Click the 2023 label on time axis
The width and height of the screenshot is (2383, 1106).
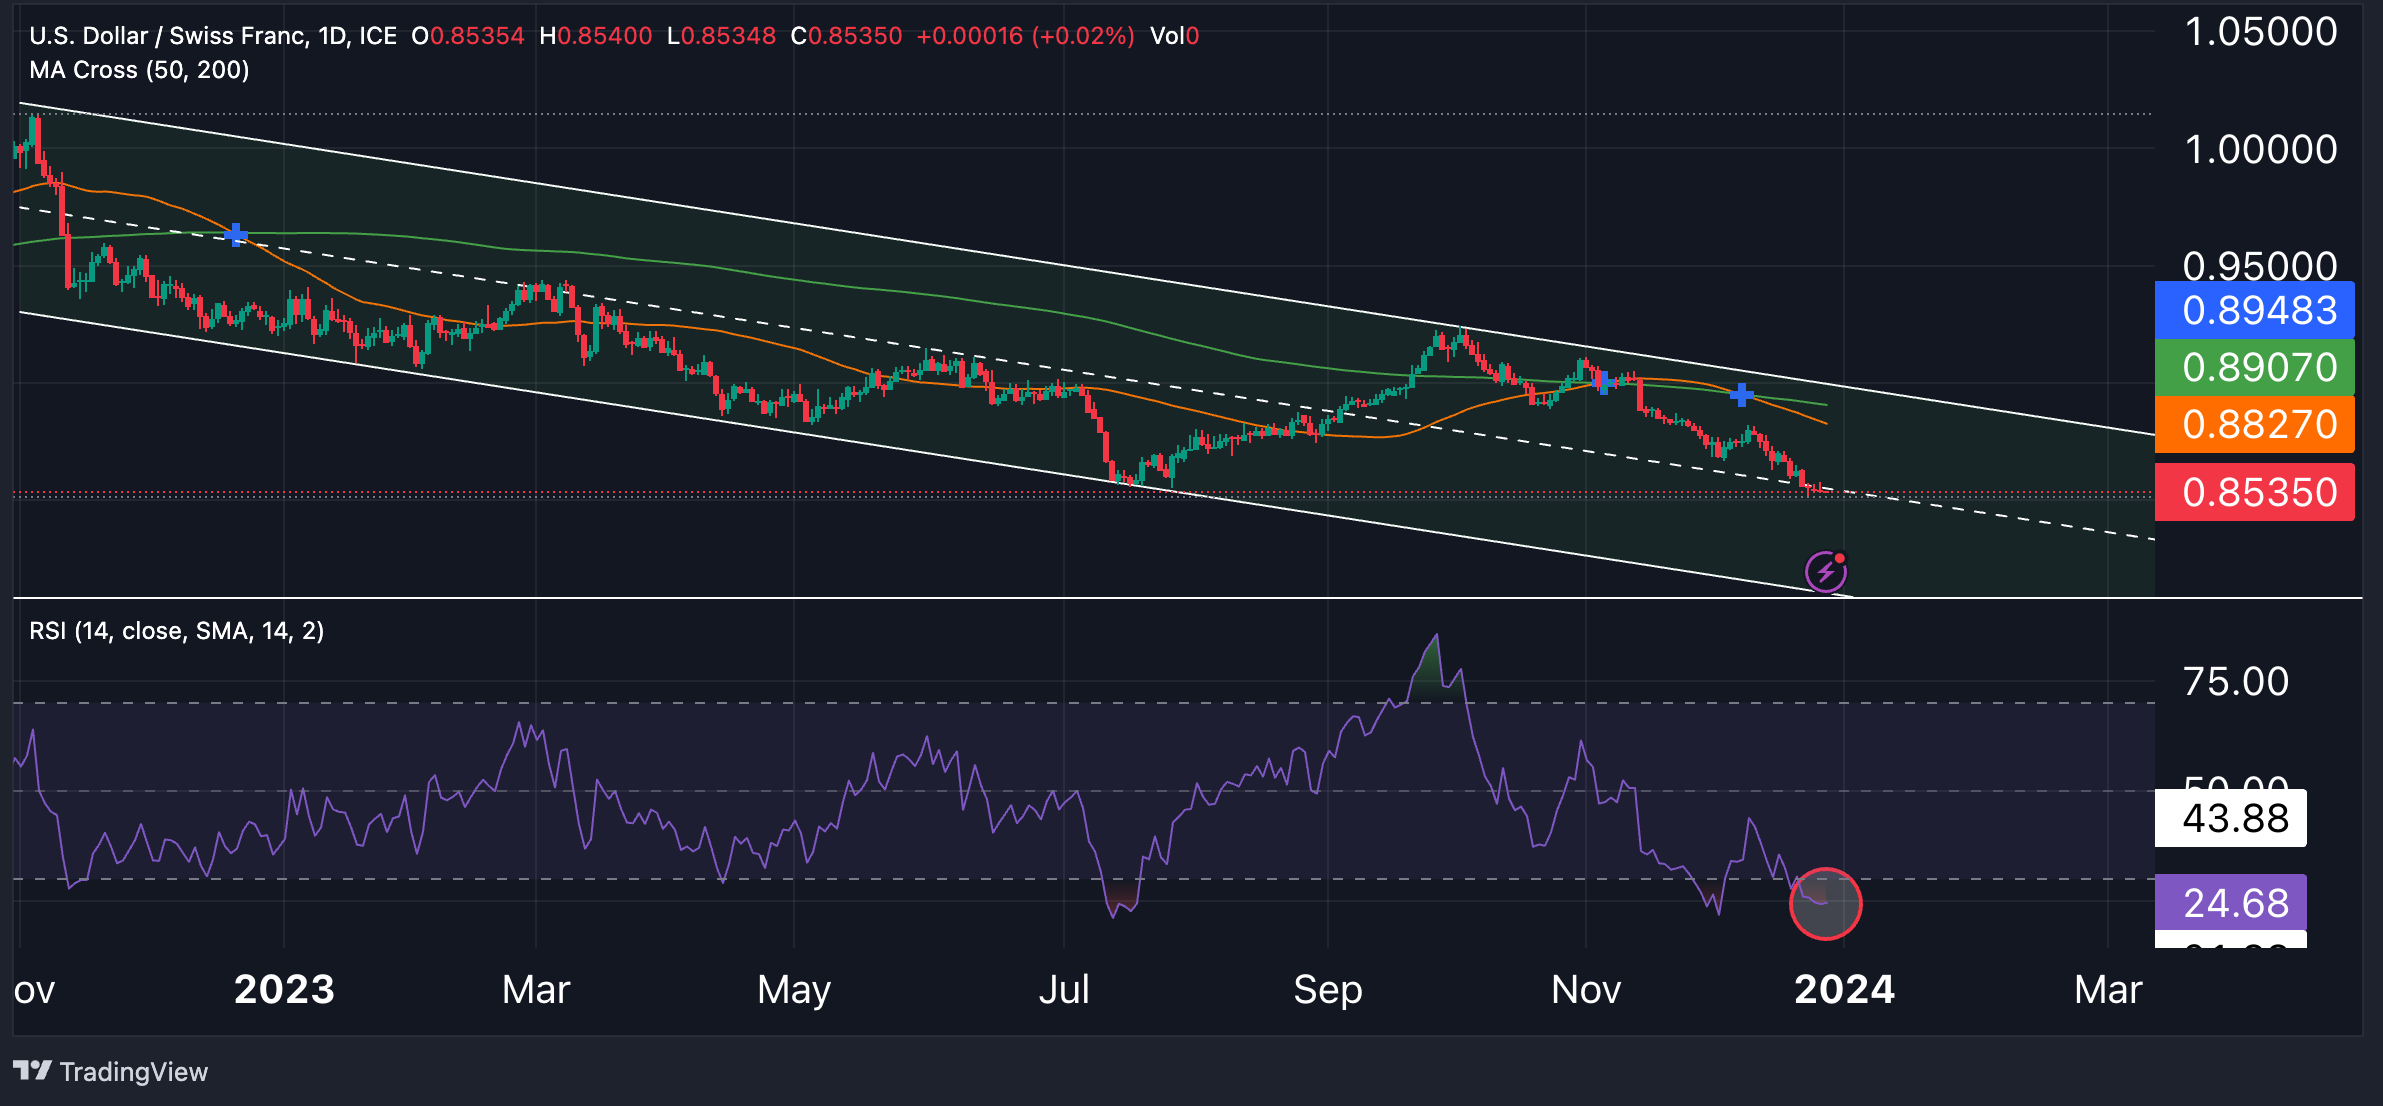[284, 989]
